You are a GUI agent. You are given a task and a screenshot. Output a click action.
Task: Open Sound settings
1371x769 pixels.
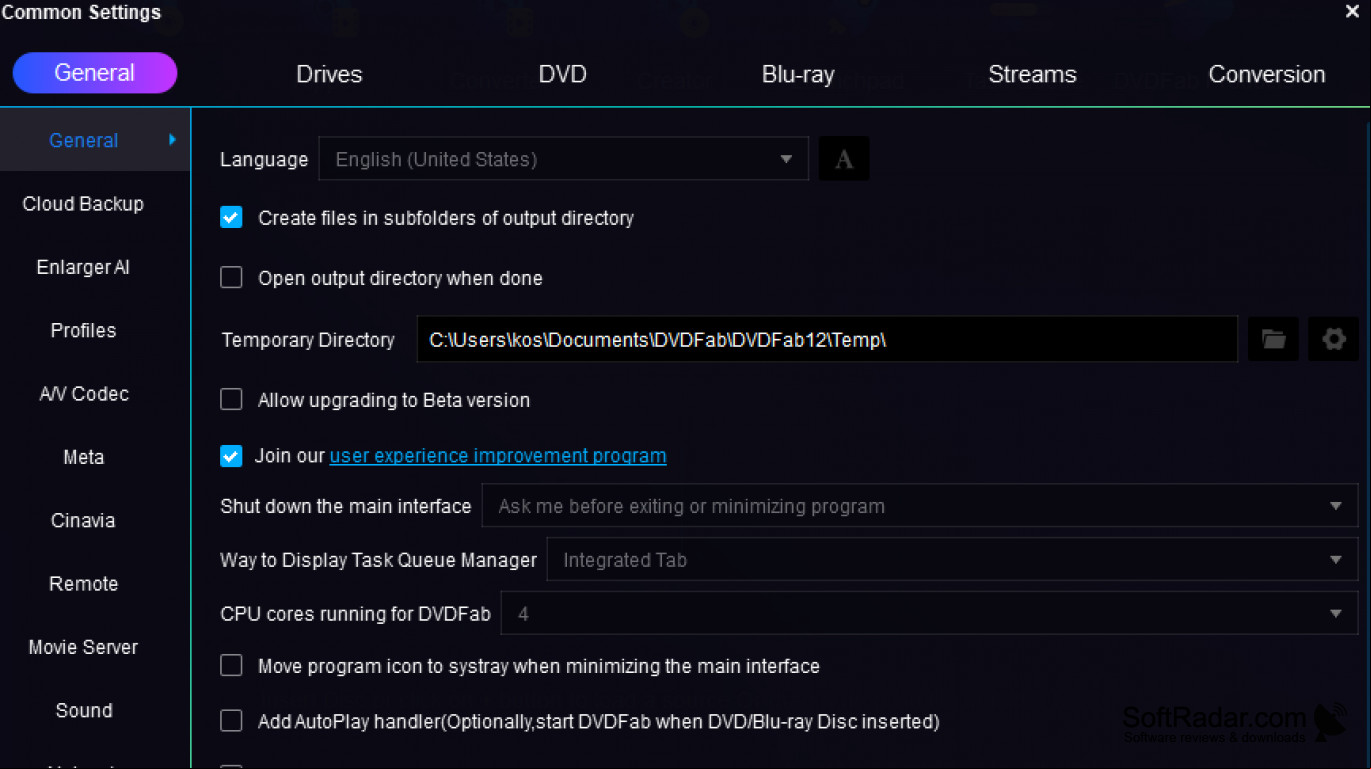(x=84, y=710)
